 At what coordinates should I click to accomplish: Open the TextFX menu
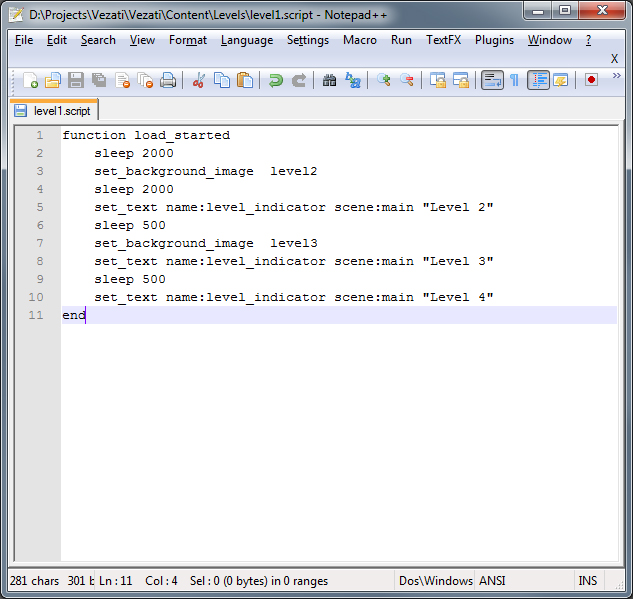[443, 40]
